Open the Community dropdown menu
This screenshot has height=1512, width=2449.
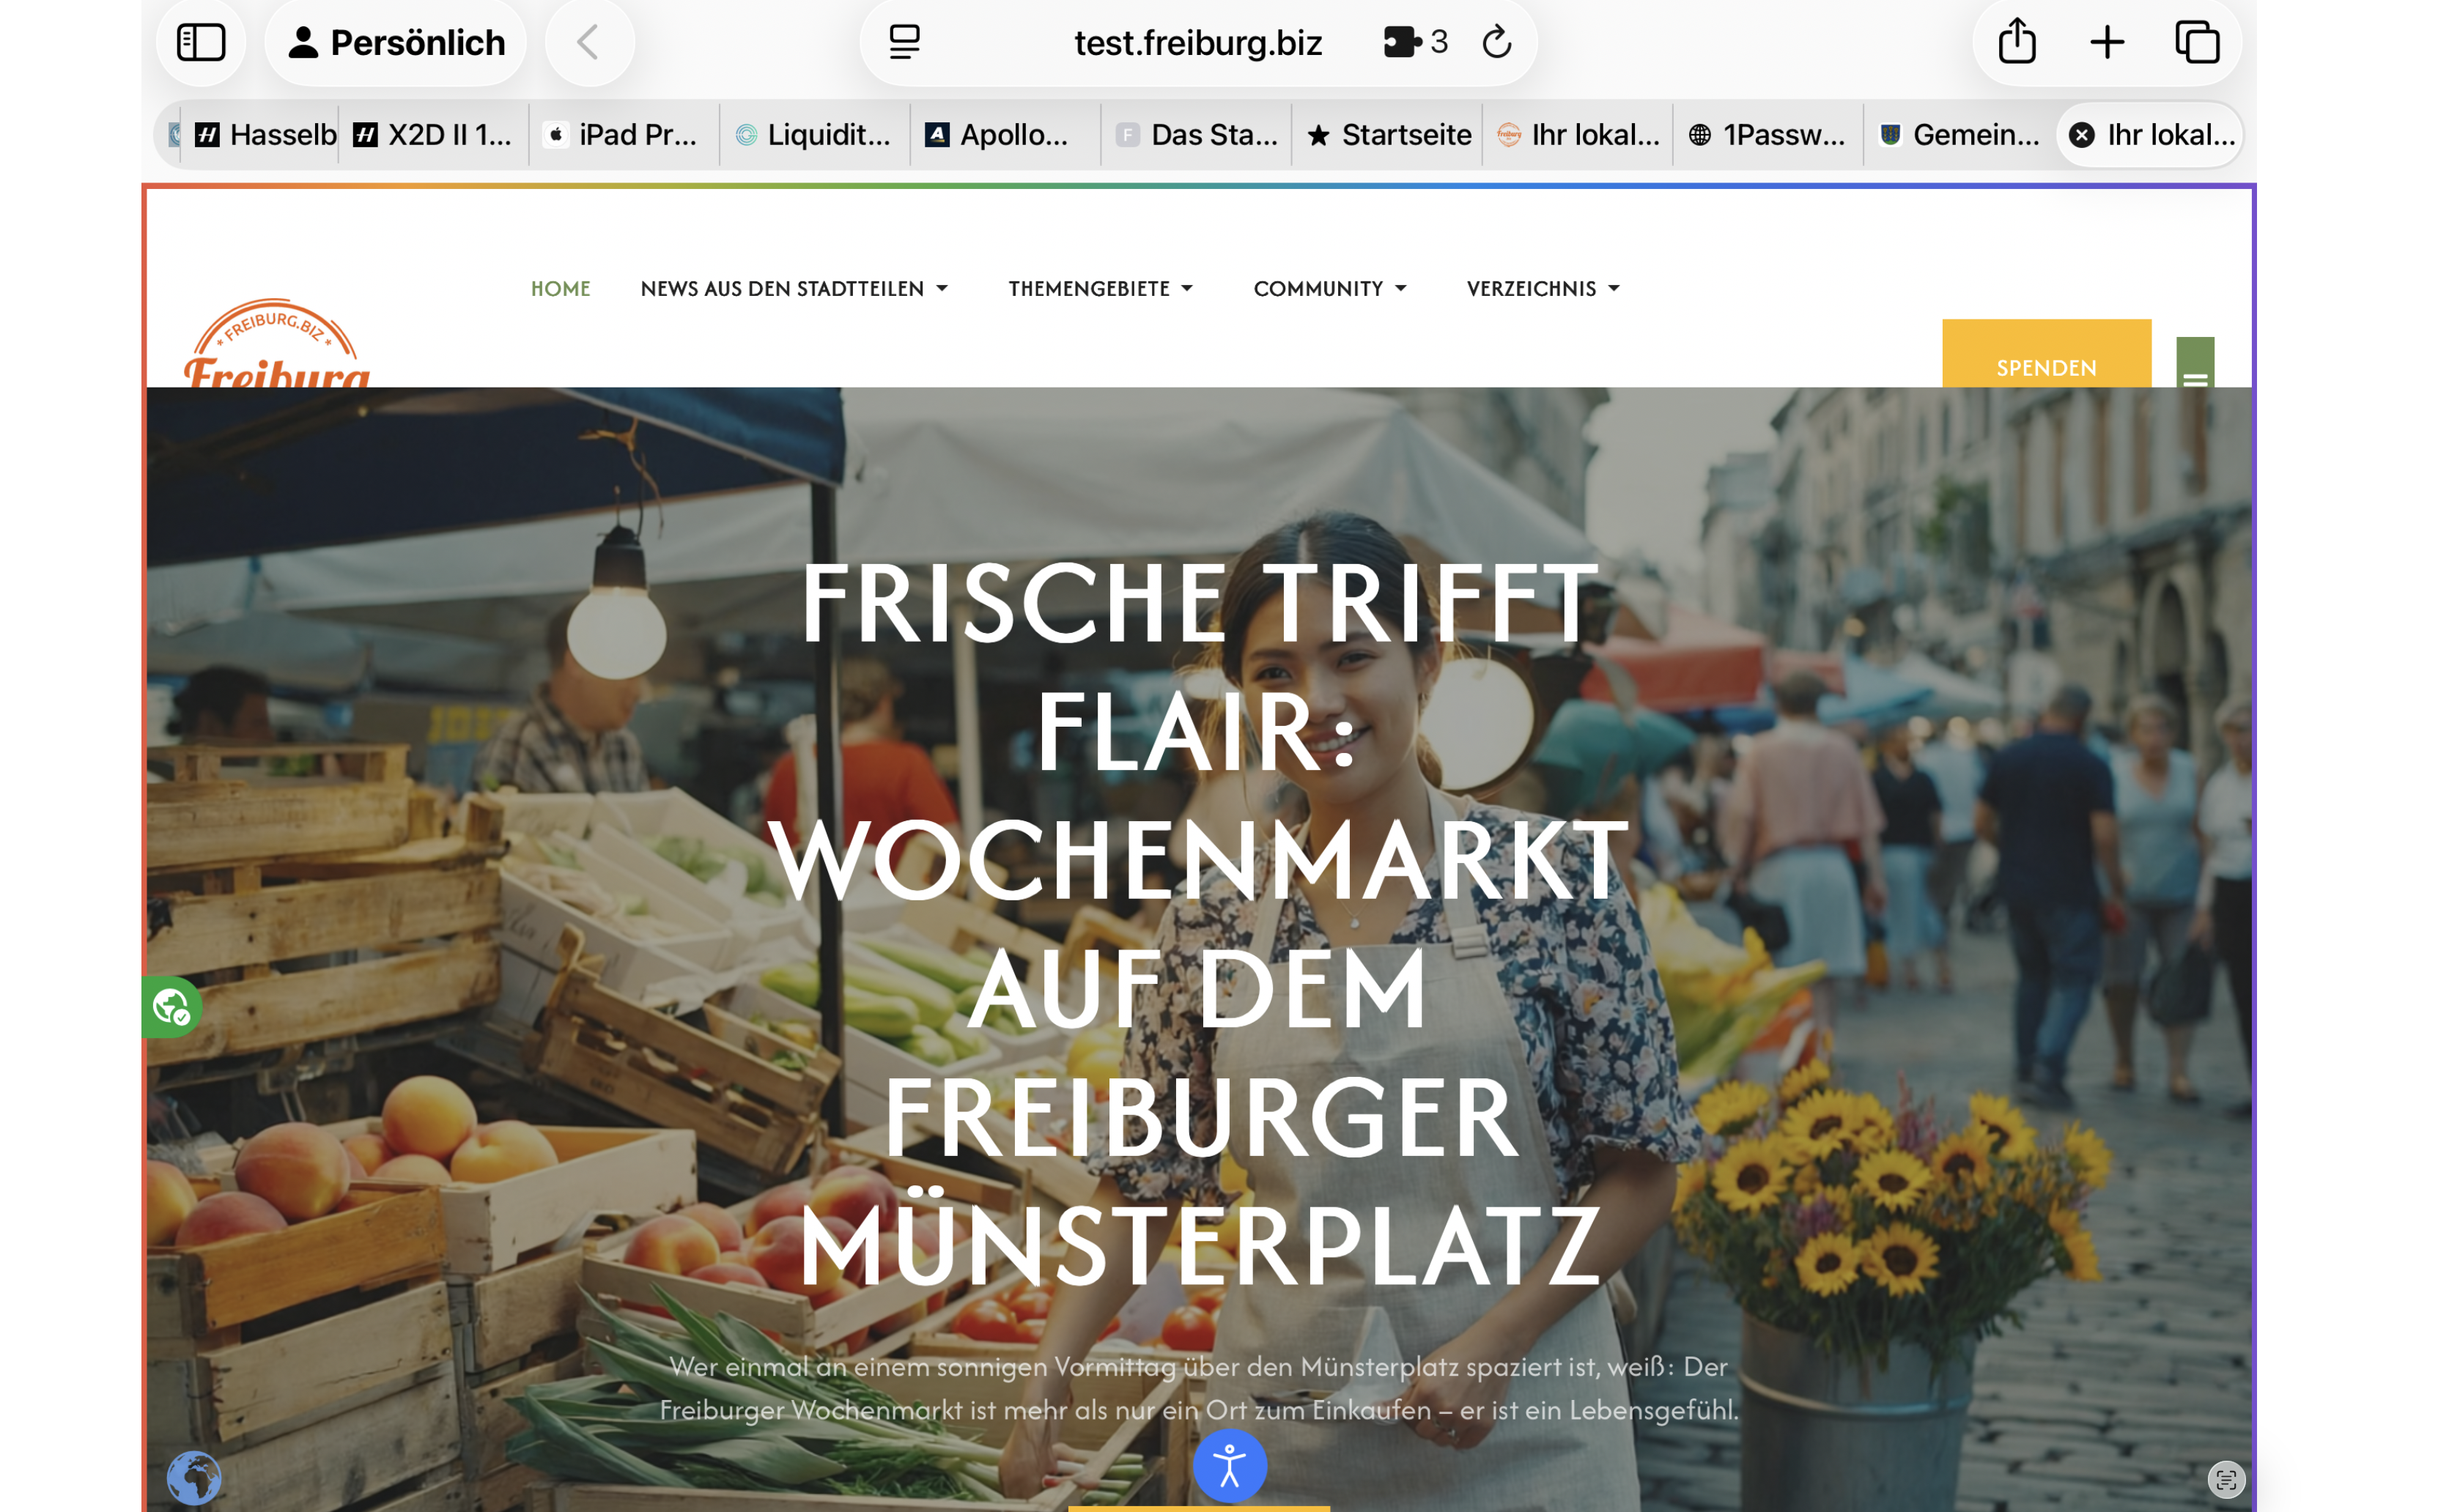coord(1329,289)
